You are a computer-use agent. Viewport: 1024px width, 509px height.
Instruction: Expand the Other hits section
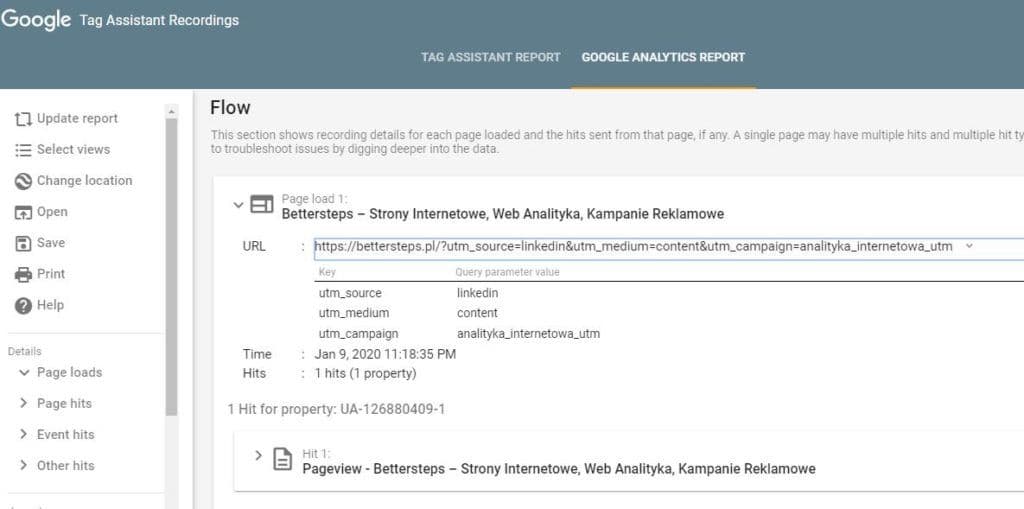click(24, 466)
